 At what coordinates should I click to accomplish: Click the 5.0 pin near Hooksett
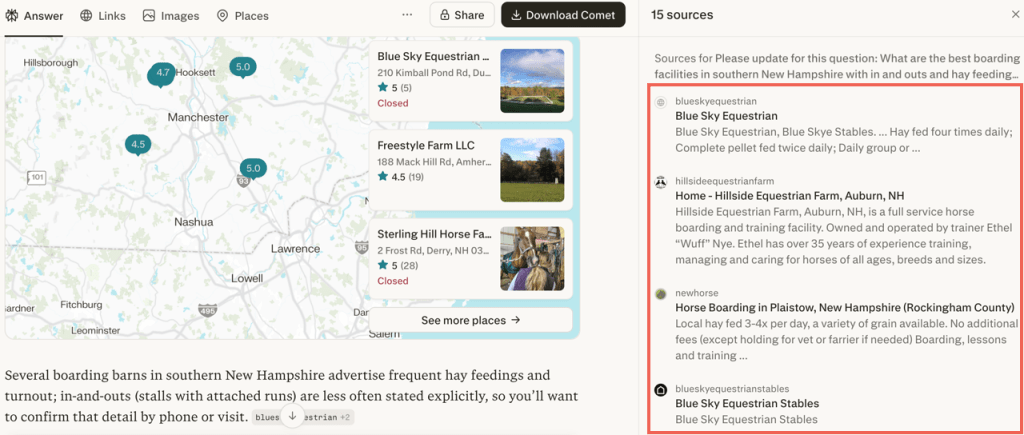tap(242, 67)
